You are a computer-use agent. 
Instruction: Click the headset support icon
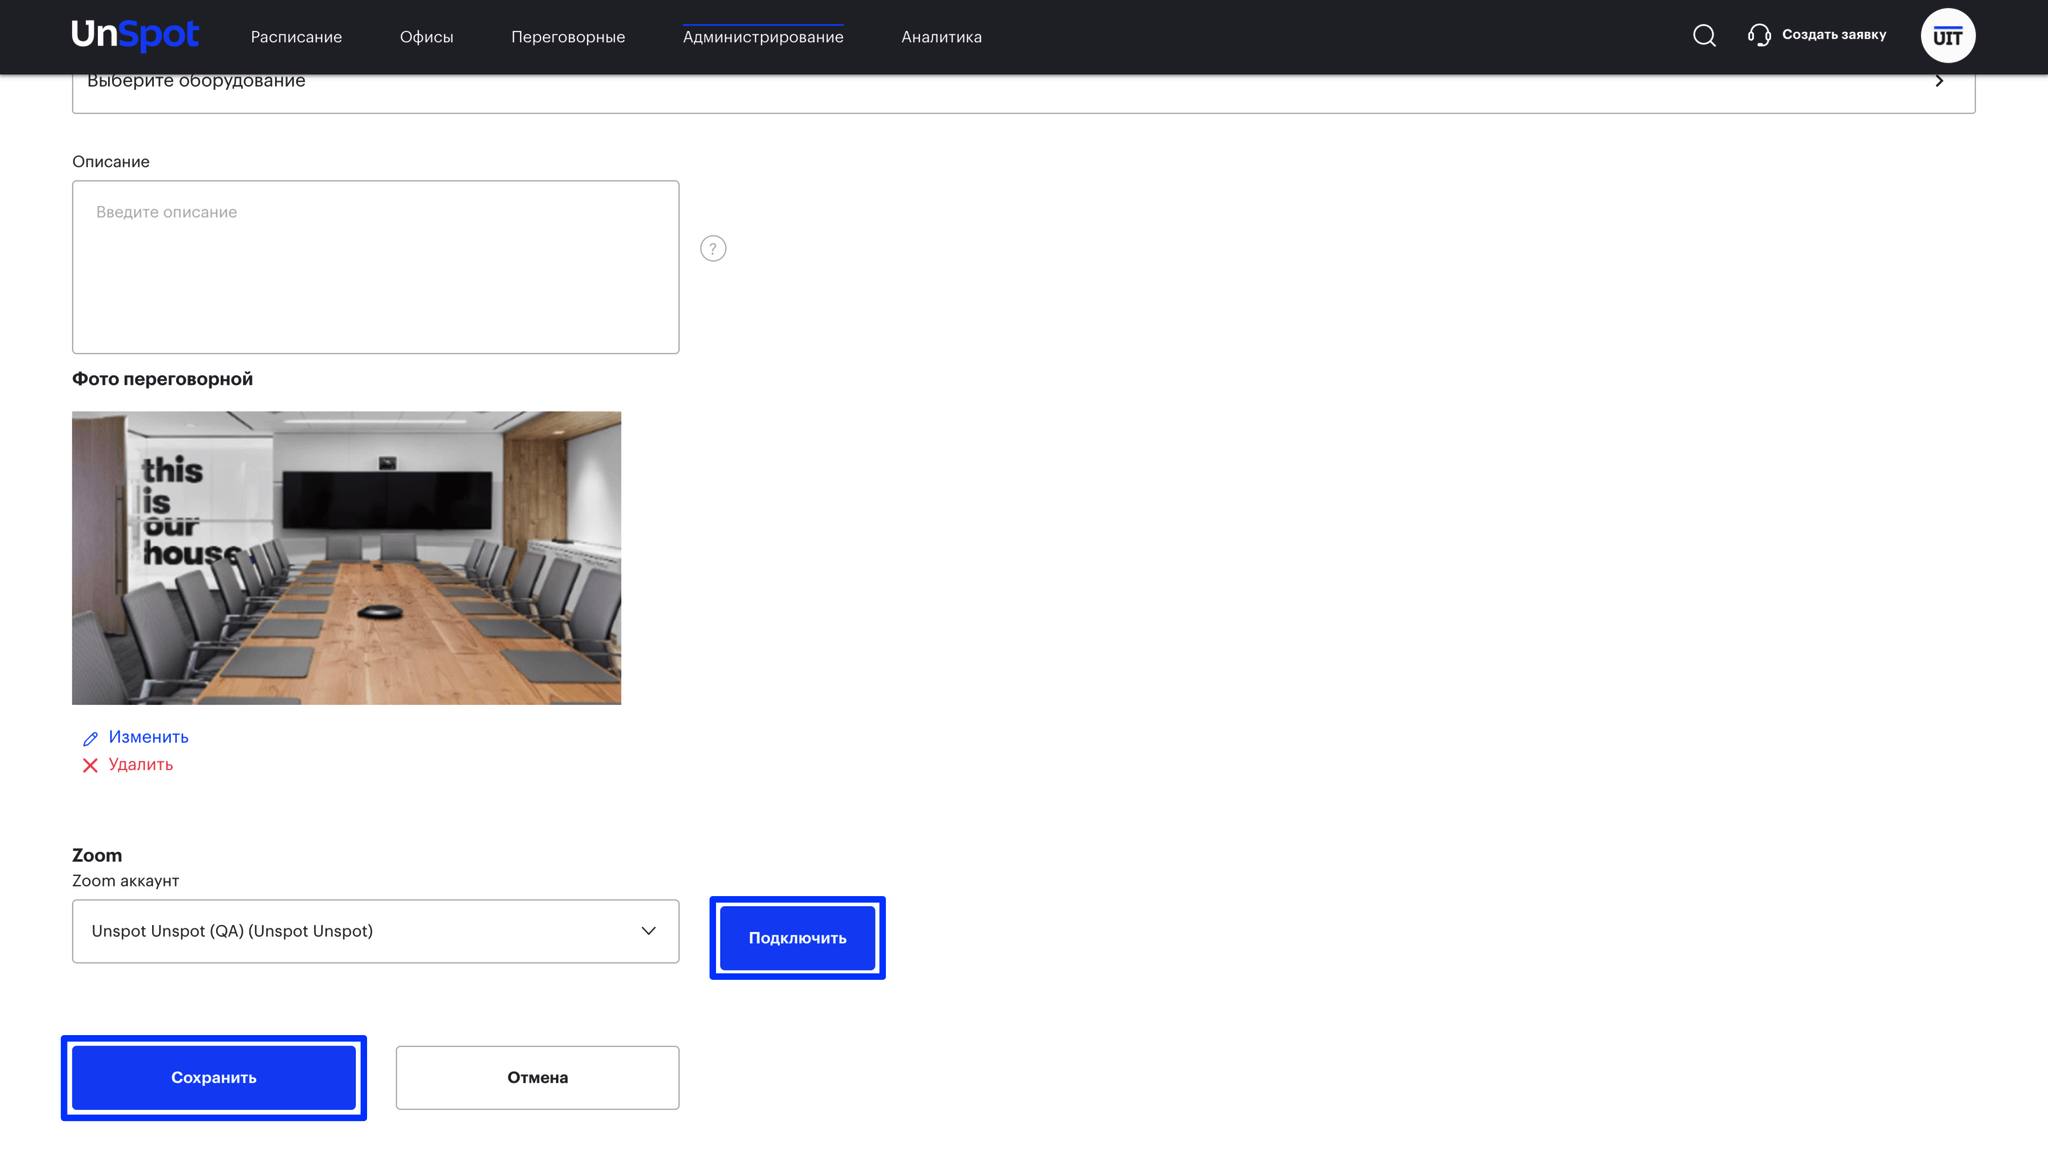coord(1759,36)
